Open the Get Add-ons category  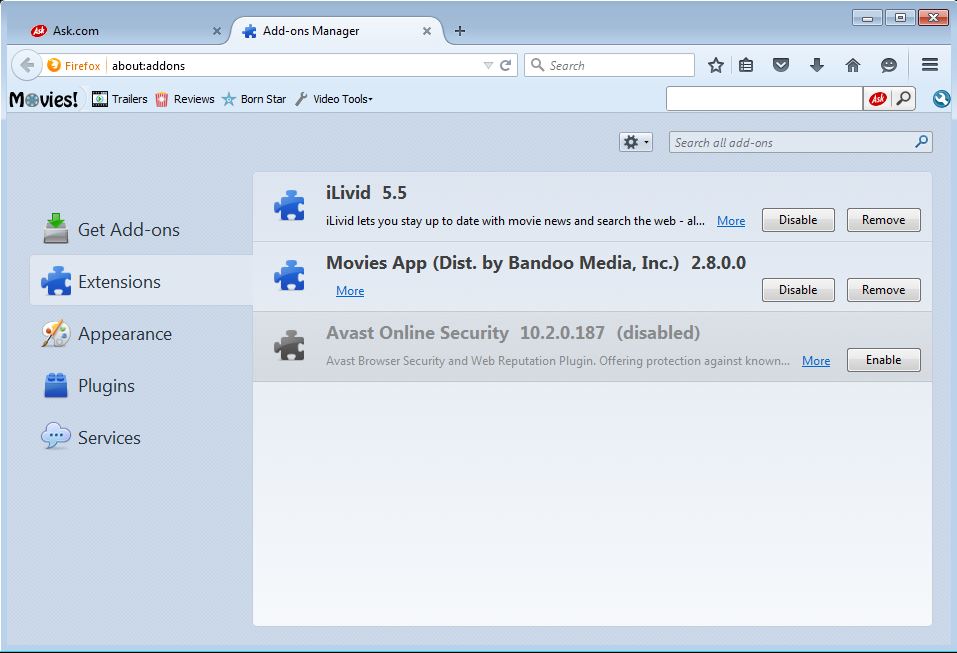[142, 229]
